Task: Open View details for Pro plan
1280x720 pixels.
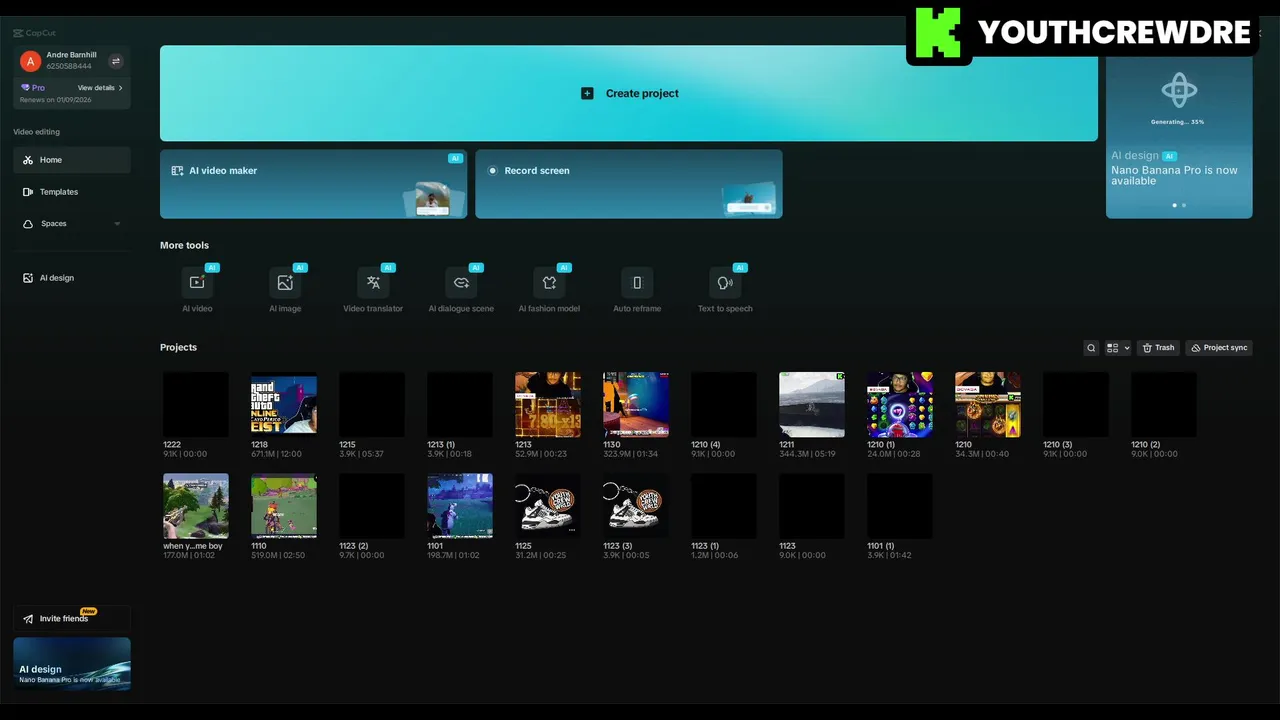Action: (100, 88)
